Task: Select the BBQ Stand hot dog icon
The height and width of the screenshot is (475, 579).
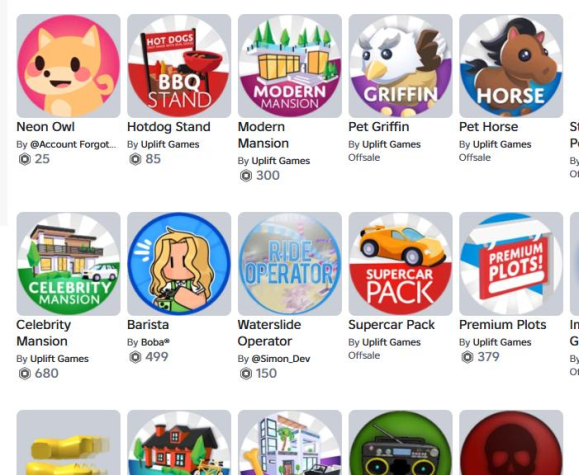Action: pyautogui.click(x=179, y=66)
